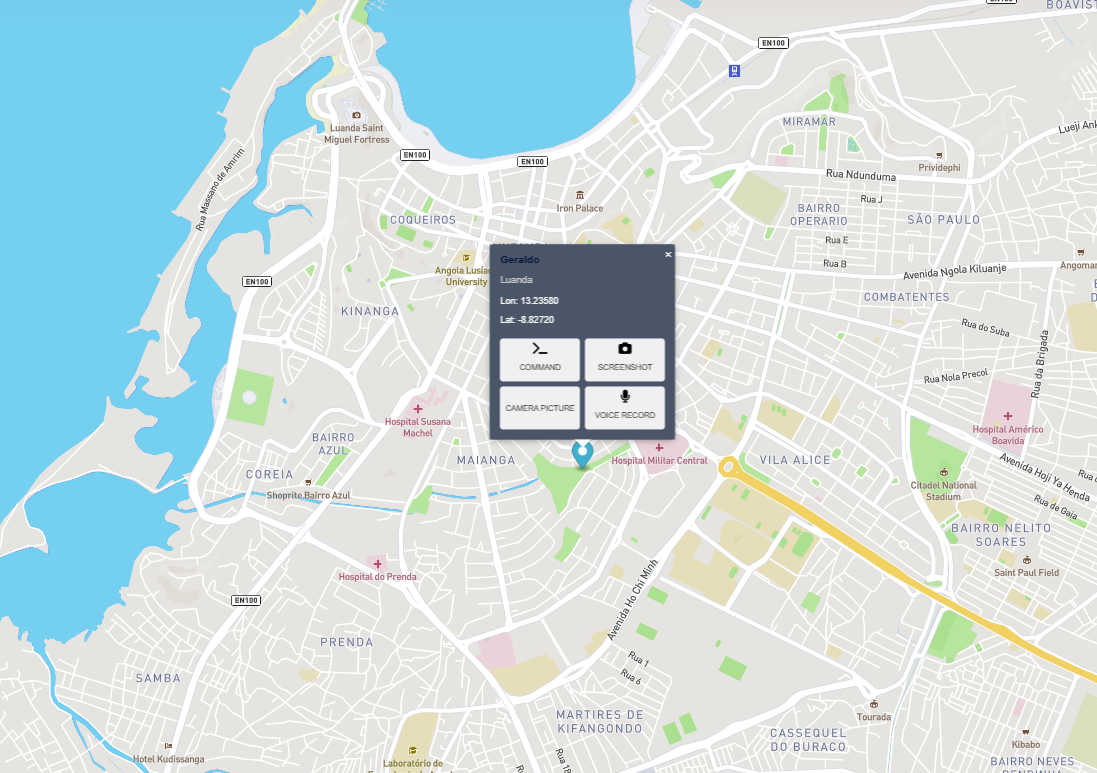This screenshot has width=1097, height=773.
Task: Click the camera icon on Screenshot button
Action: [x=625, y=348]
